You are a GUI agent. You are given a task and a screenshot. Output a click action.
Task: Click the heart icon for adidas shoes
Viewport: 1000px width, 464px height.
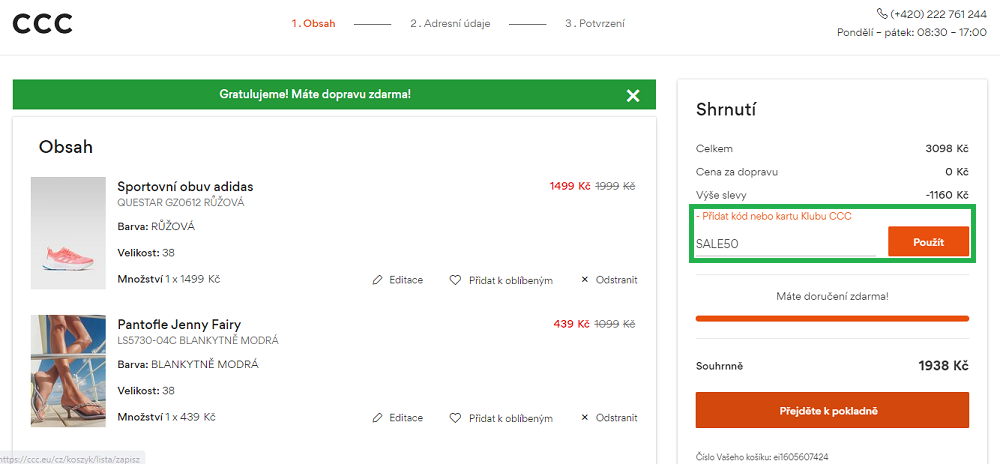click(455, 280)
